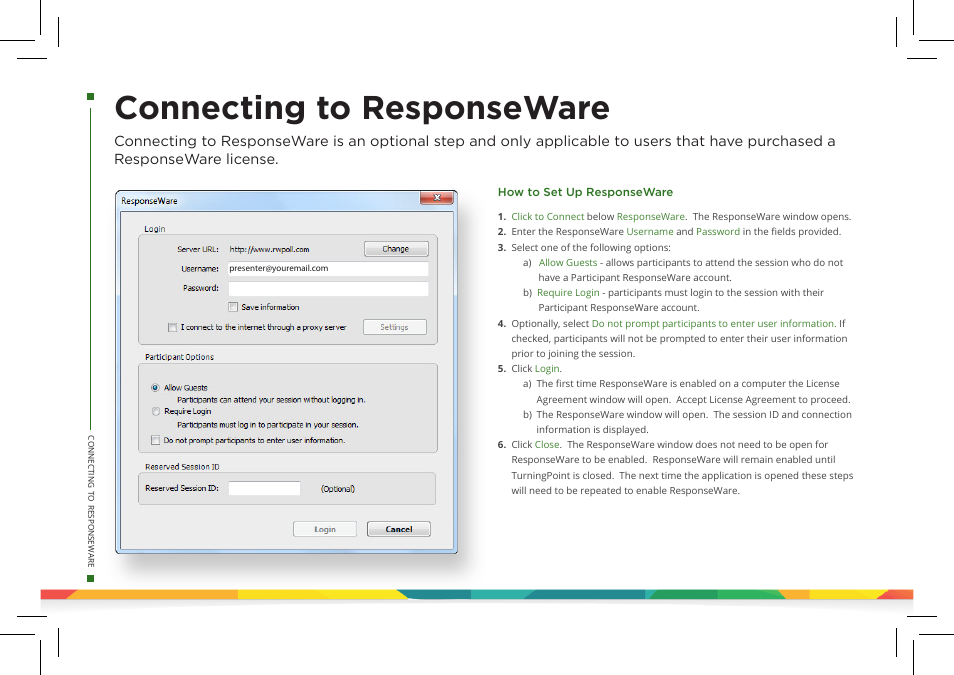This screenshot has width=954, height=675.
Task: Click green 'Password' text in step 2
Action: click(x=718, y=232)
